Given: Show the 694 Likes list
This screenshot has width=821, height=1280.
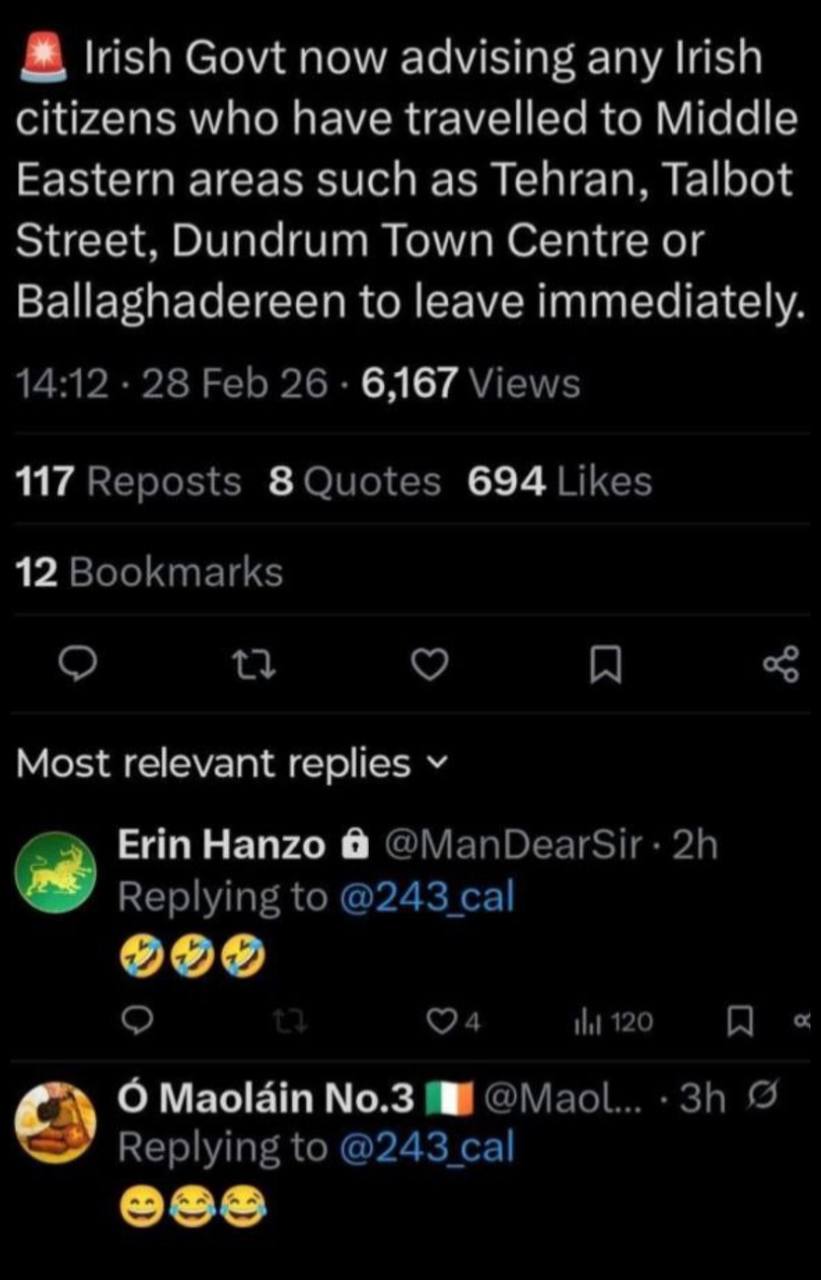Looking at the screenshot, I should (559, 482).
